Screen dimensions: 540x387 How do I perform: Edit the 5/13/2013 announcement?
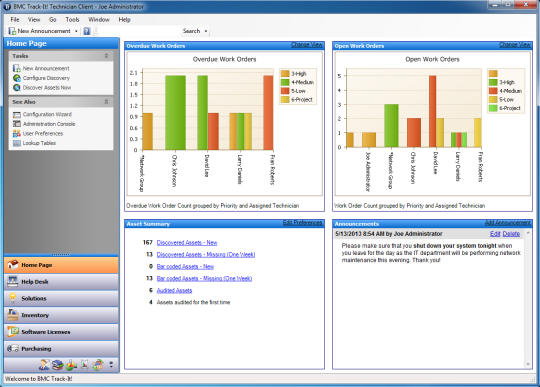(x=495, y=234)
